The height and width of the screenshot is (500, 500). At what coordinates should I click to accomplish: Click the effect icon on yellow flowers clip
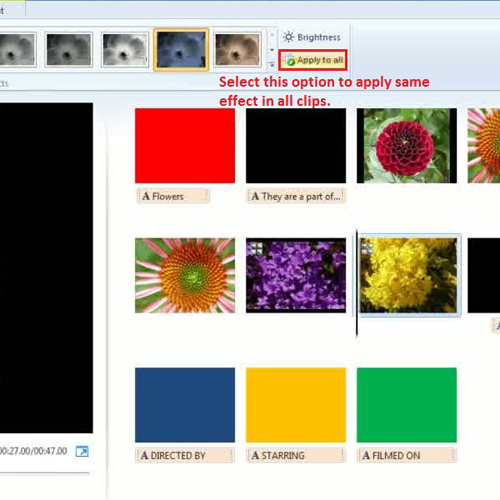367,248
